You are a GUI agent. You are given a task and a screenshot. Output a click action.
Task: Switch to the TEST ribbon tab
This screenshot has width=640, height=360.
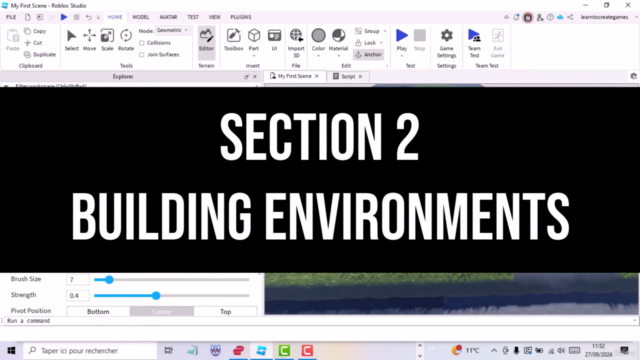[x=193, y=17]
